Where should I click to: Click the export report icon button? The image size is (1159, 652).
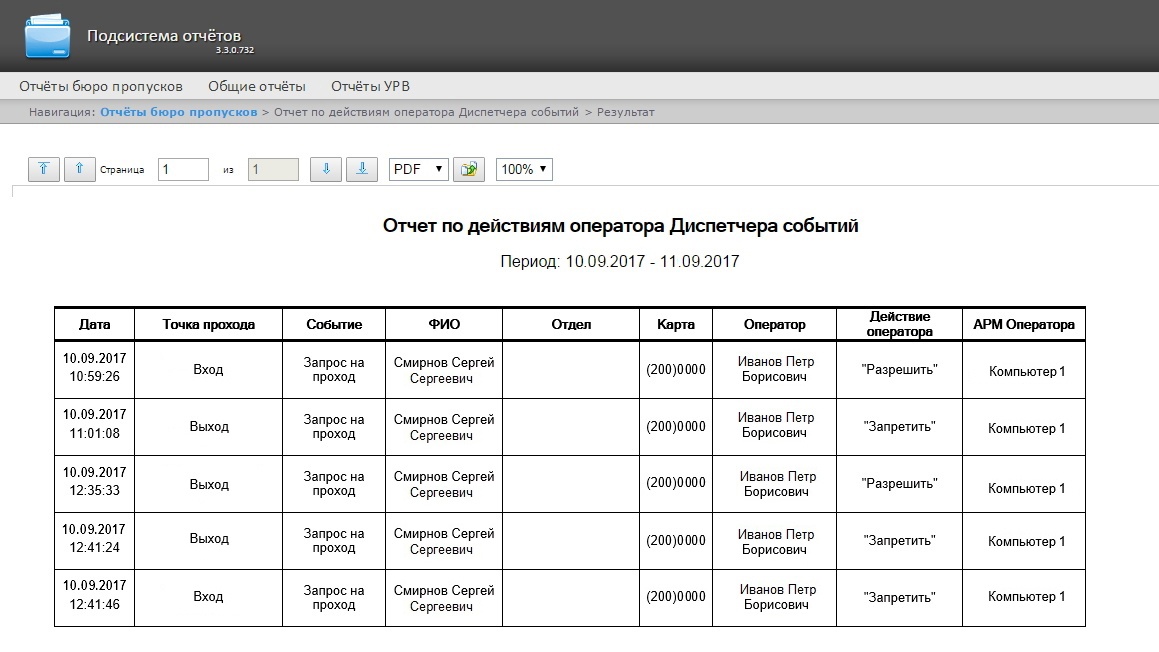coord(468,170)
